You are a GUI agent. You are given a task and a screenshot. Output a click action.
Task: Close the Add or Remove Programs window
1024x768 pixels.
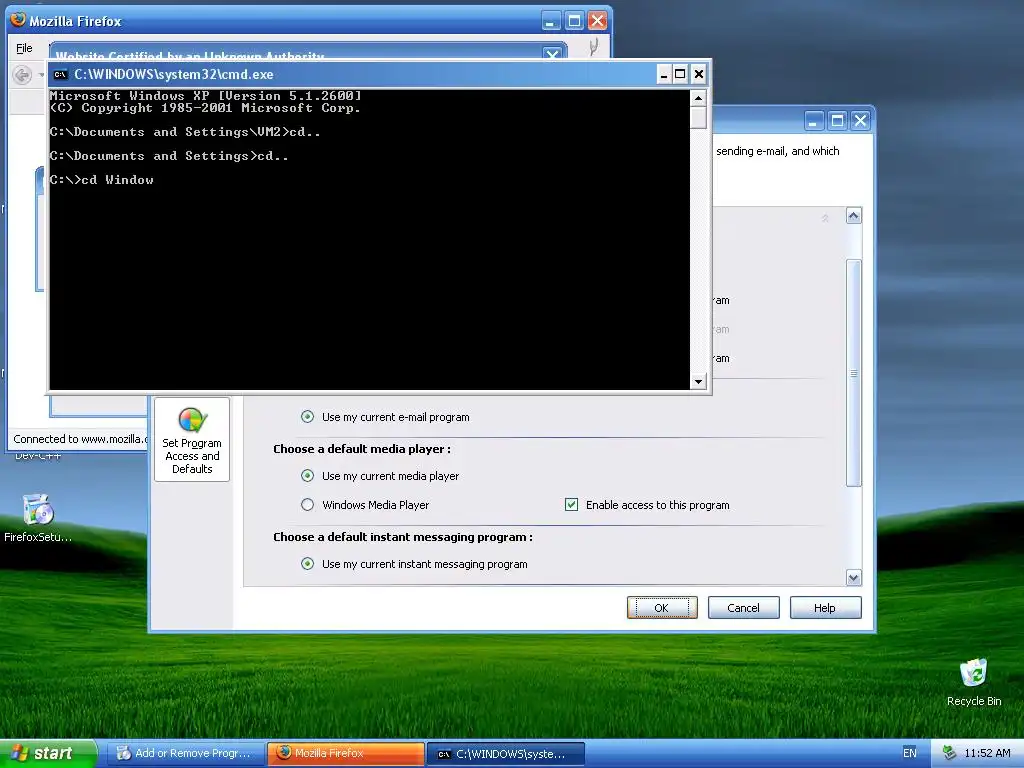point(860,121)
